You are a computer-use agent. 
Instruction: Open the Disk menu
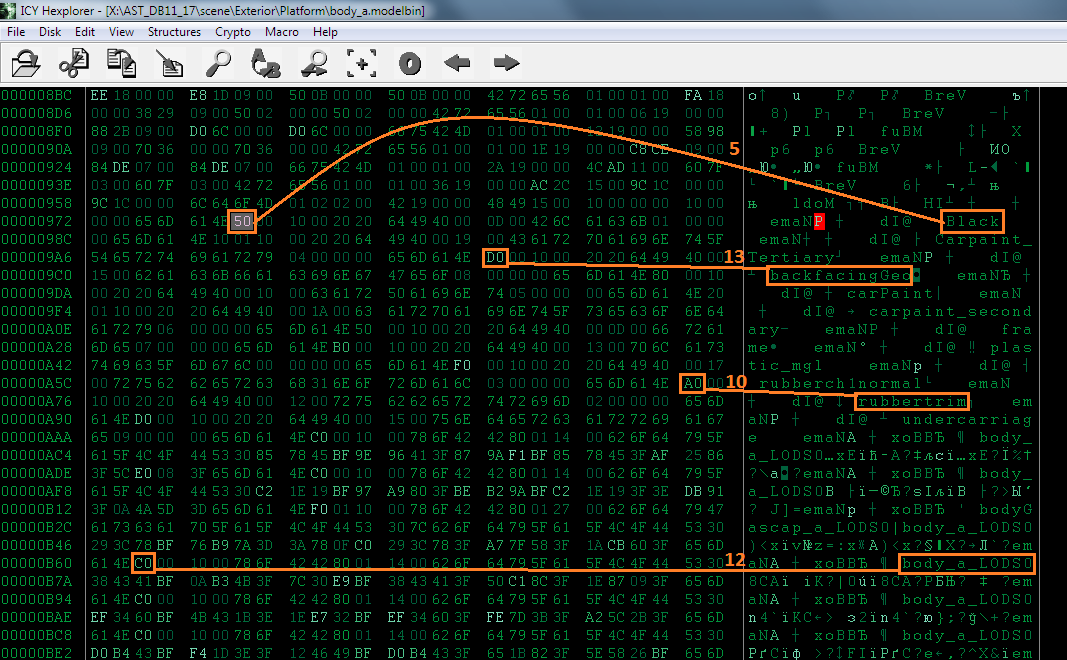[x=50, y=32]
